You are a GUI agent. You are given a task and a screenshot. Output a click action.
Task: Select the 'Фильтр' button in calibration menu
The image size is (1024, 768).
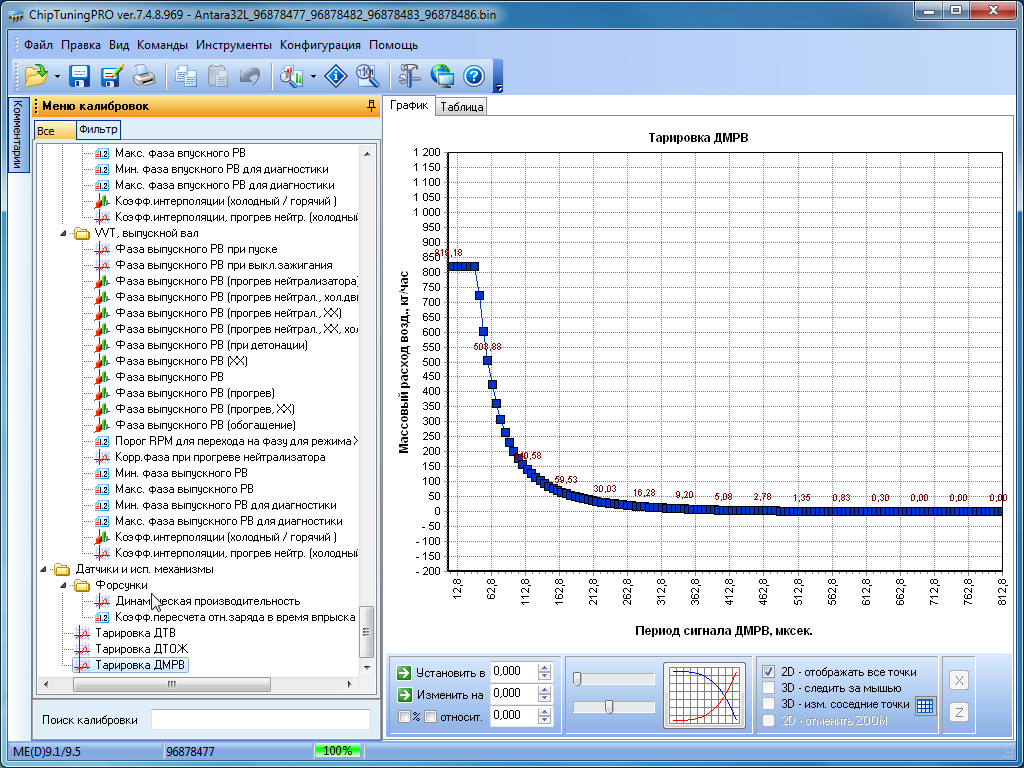point(98,130)
